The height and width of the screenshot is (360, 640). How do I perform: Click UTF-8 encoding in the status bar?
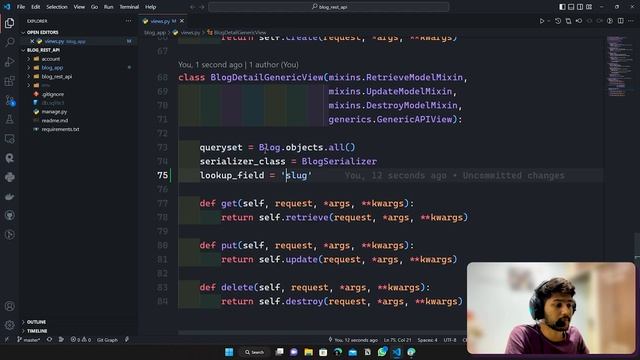click(450, 340)
